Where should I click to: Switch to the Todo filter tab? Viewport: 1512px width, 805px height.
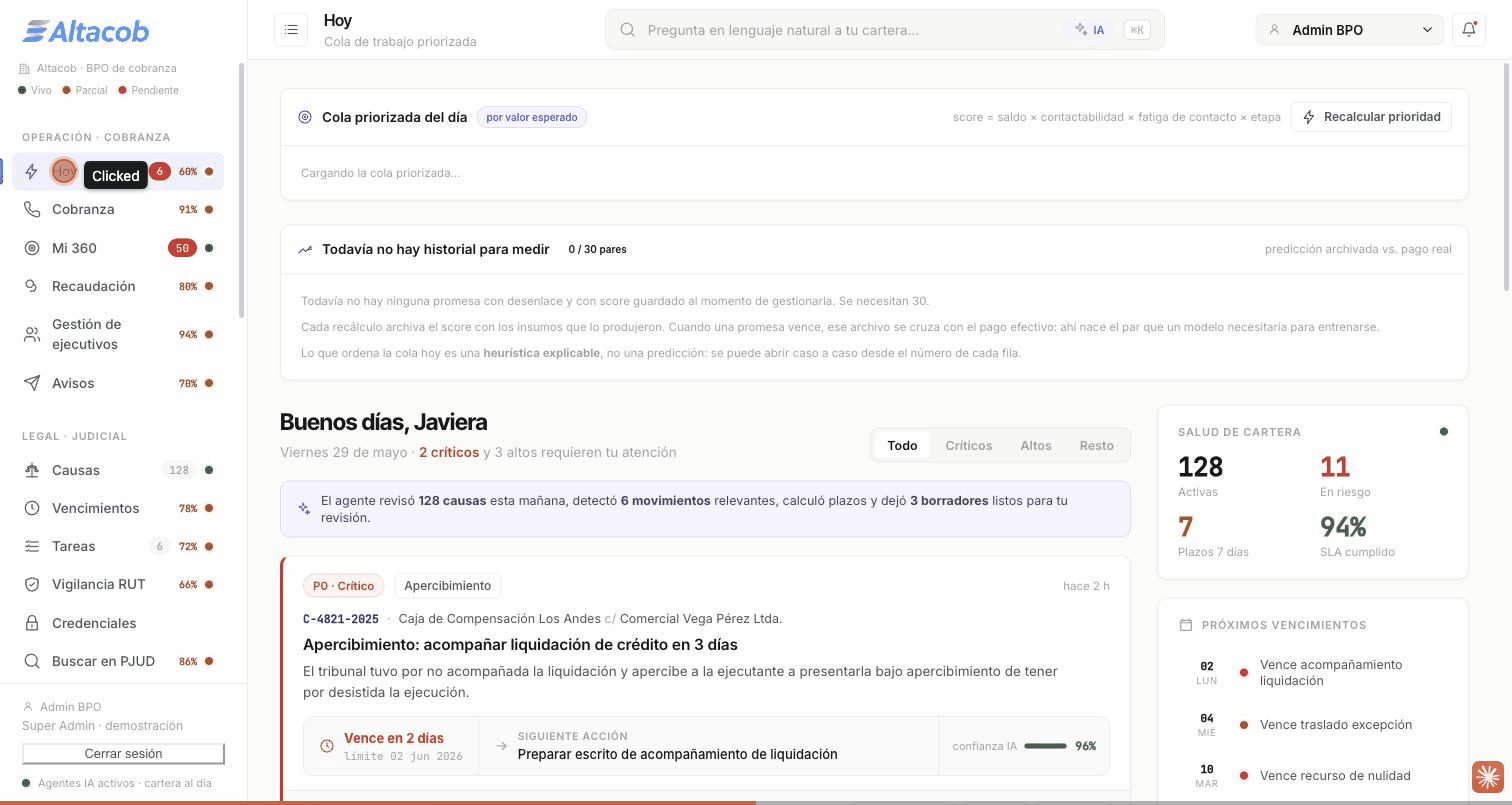pos(902,445)
